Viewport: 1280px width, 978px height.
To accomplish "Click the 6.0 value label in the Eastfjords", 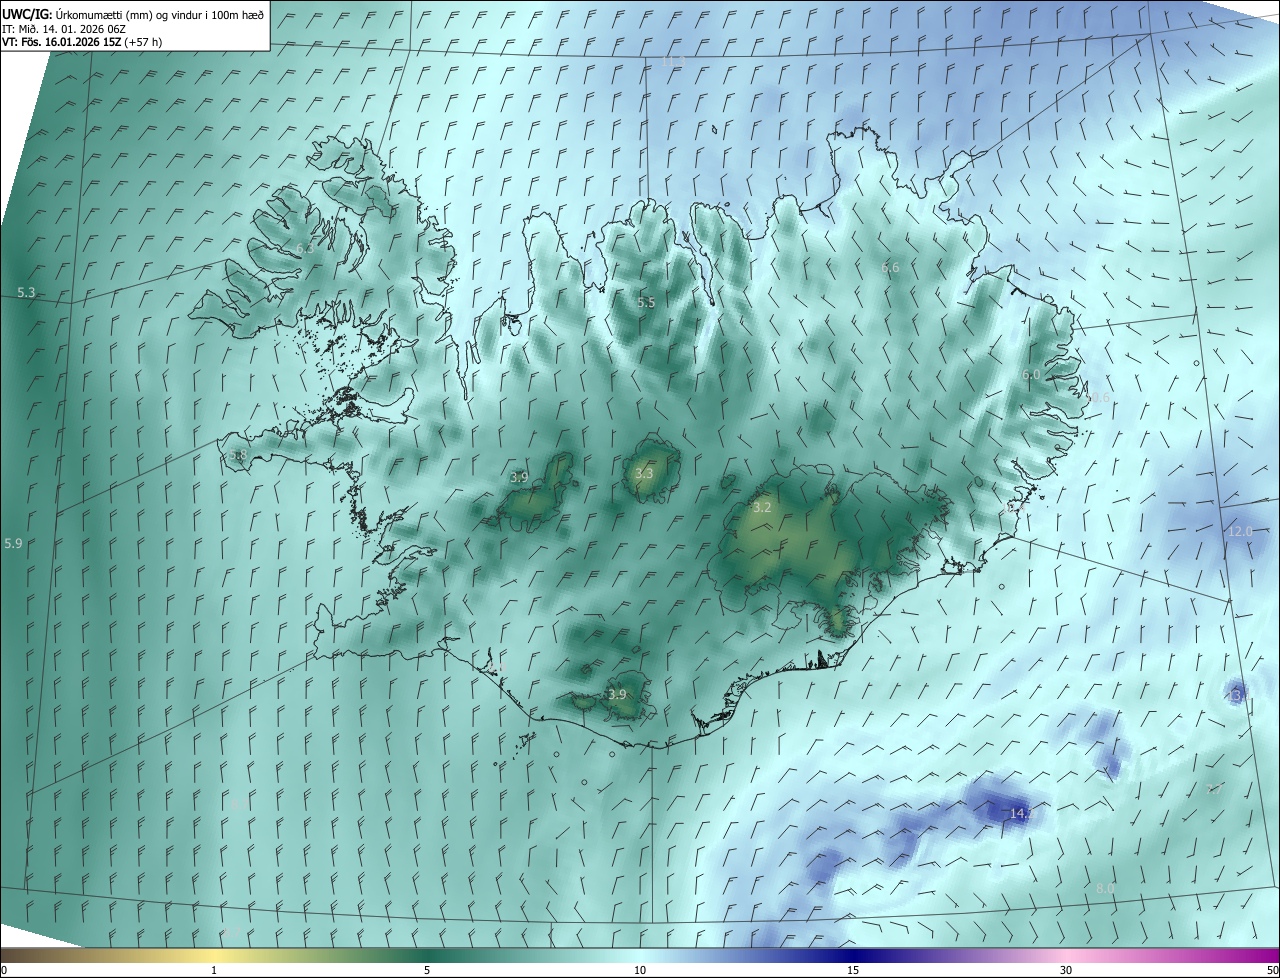I will click(x=1031, y=375).
